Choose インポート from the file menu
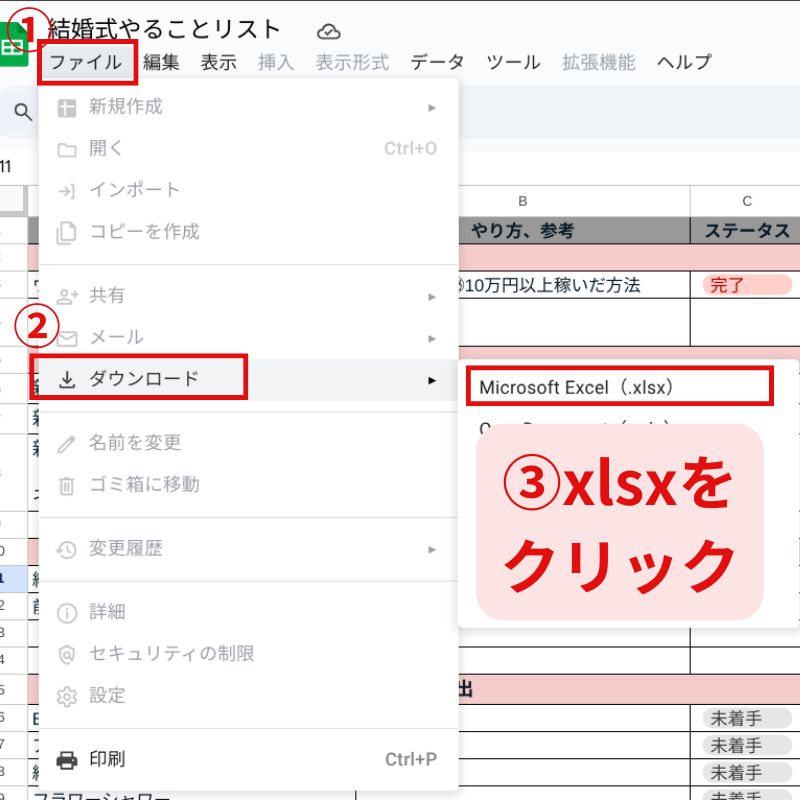 pos(248,190)
